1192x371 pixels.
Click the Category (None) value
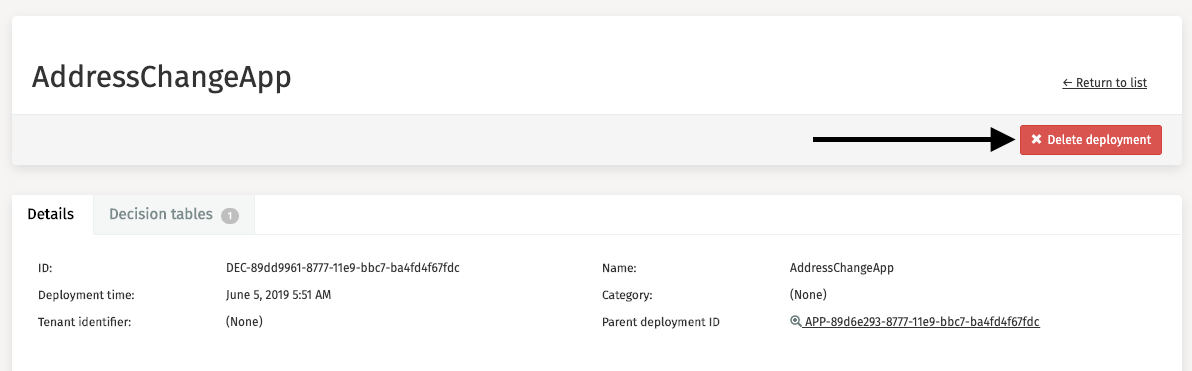coord(808,294)
